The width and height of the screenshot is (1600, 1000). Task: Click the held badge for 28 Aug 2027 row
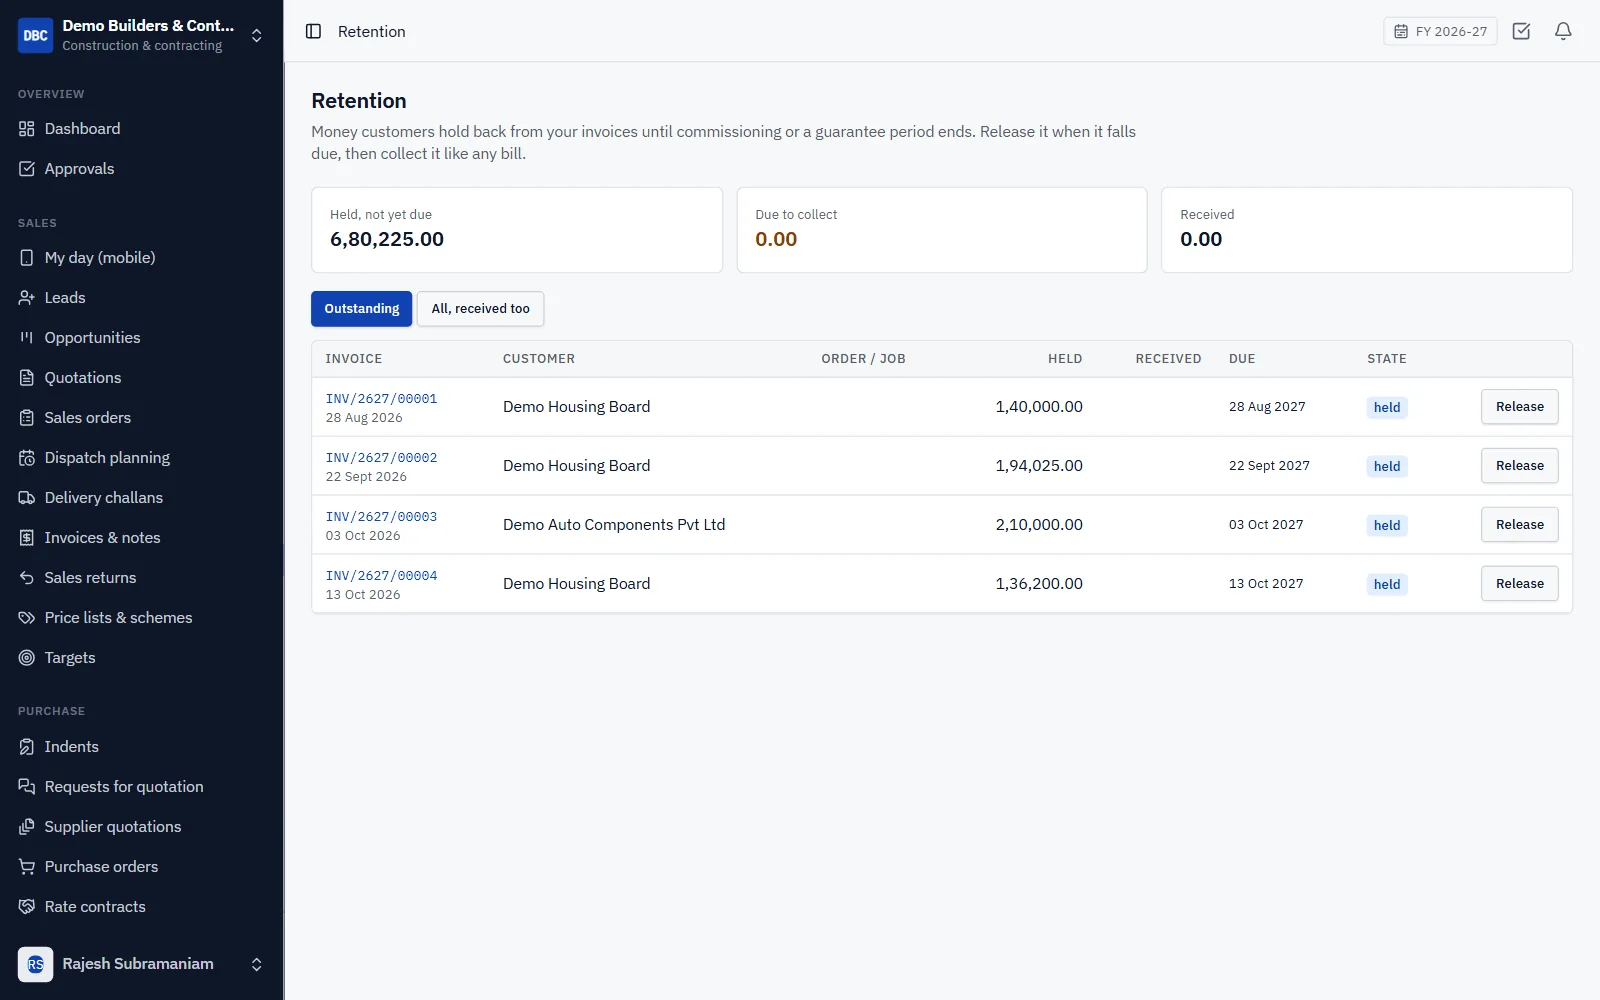tap(1387, 408)
